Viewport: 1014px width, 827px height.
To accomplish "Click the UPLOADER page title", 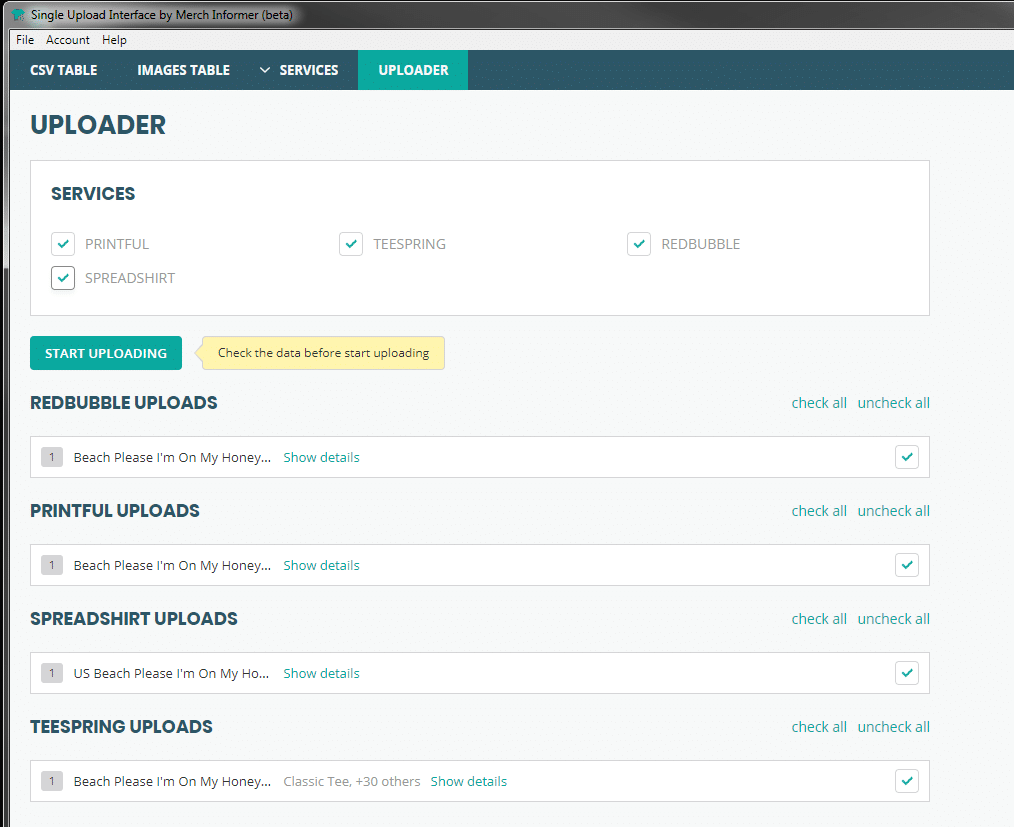I will 98,125.
